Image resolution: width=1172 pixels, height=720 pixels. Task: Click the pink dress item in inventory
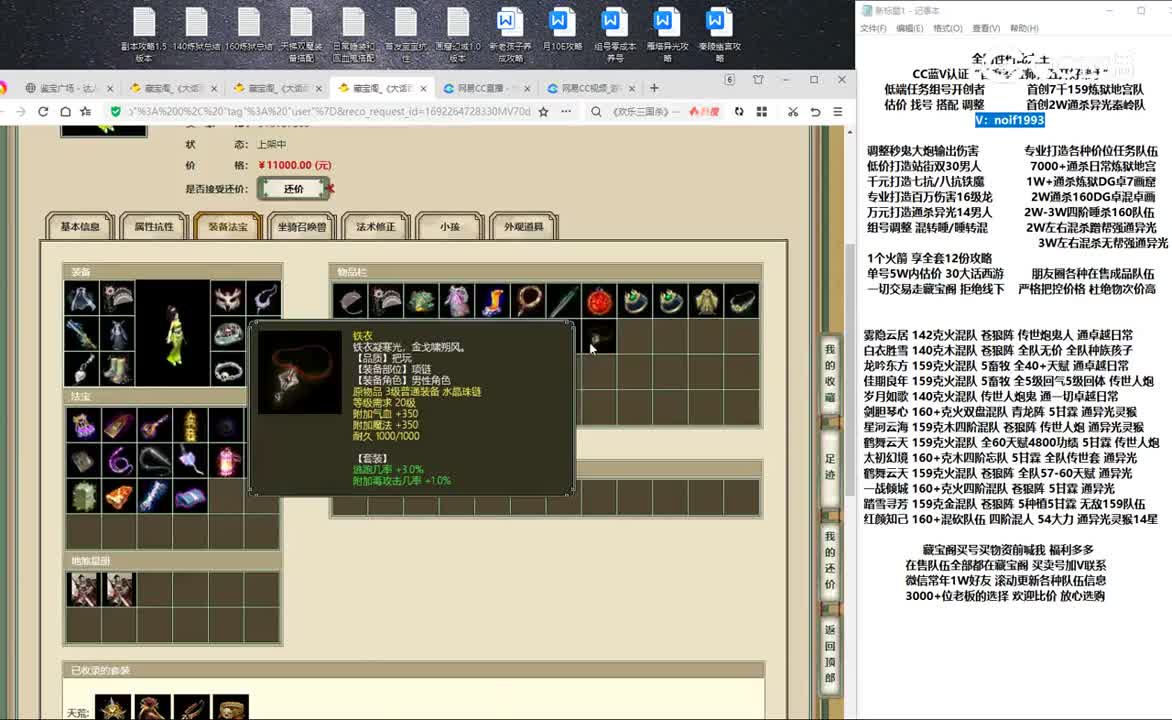point(457,301)
